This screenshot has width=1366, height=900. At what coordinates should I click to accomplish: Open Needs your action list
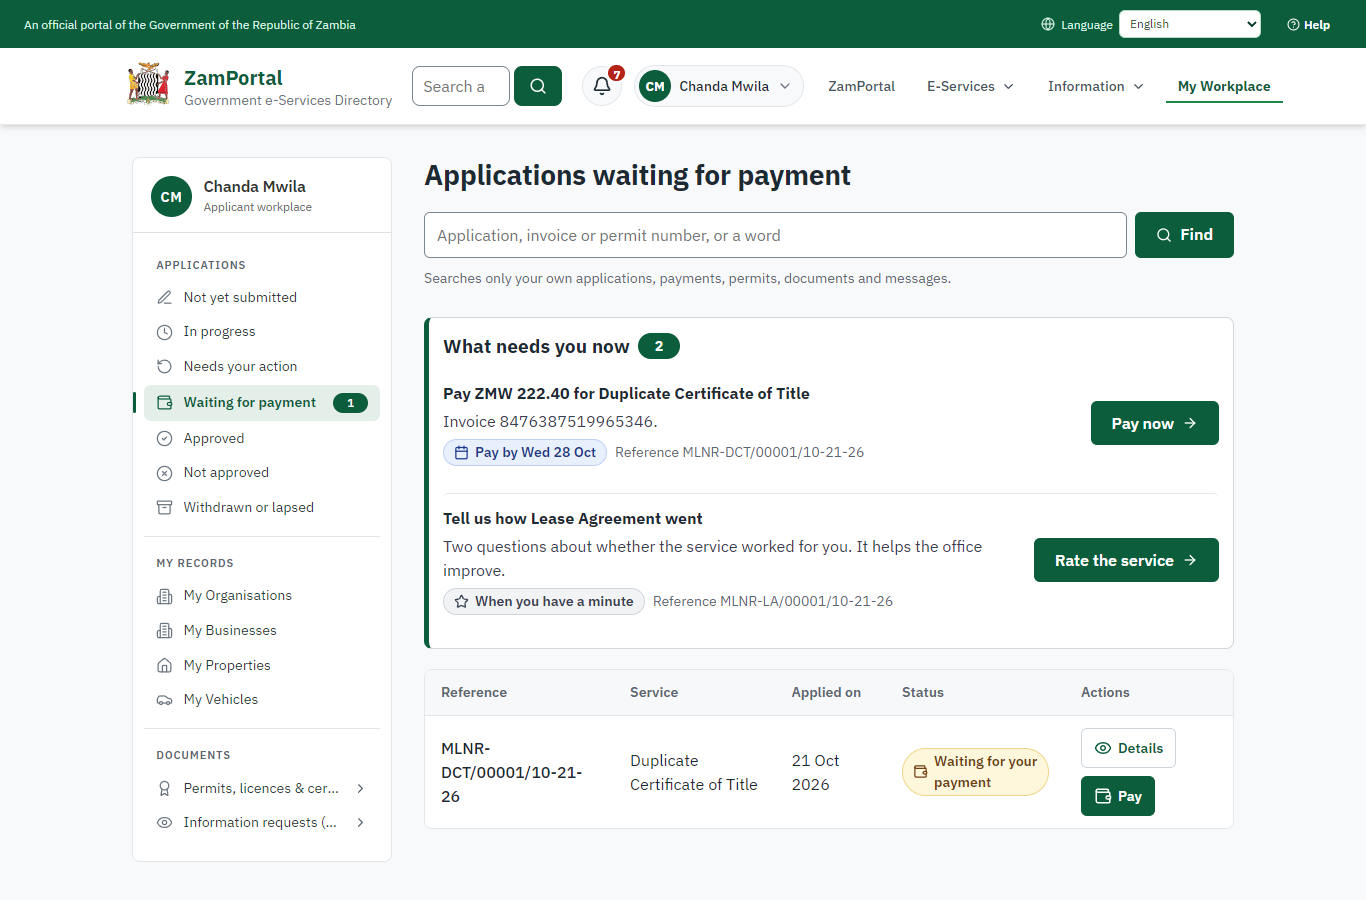[262, 367]
